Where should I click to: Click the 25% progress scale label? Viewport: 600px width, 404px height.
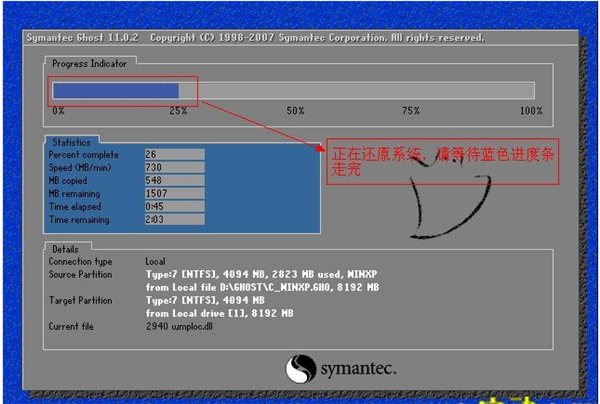[x=178, y=111]
